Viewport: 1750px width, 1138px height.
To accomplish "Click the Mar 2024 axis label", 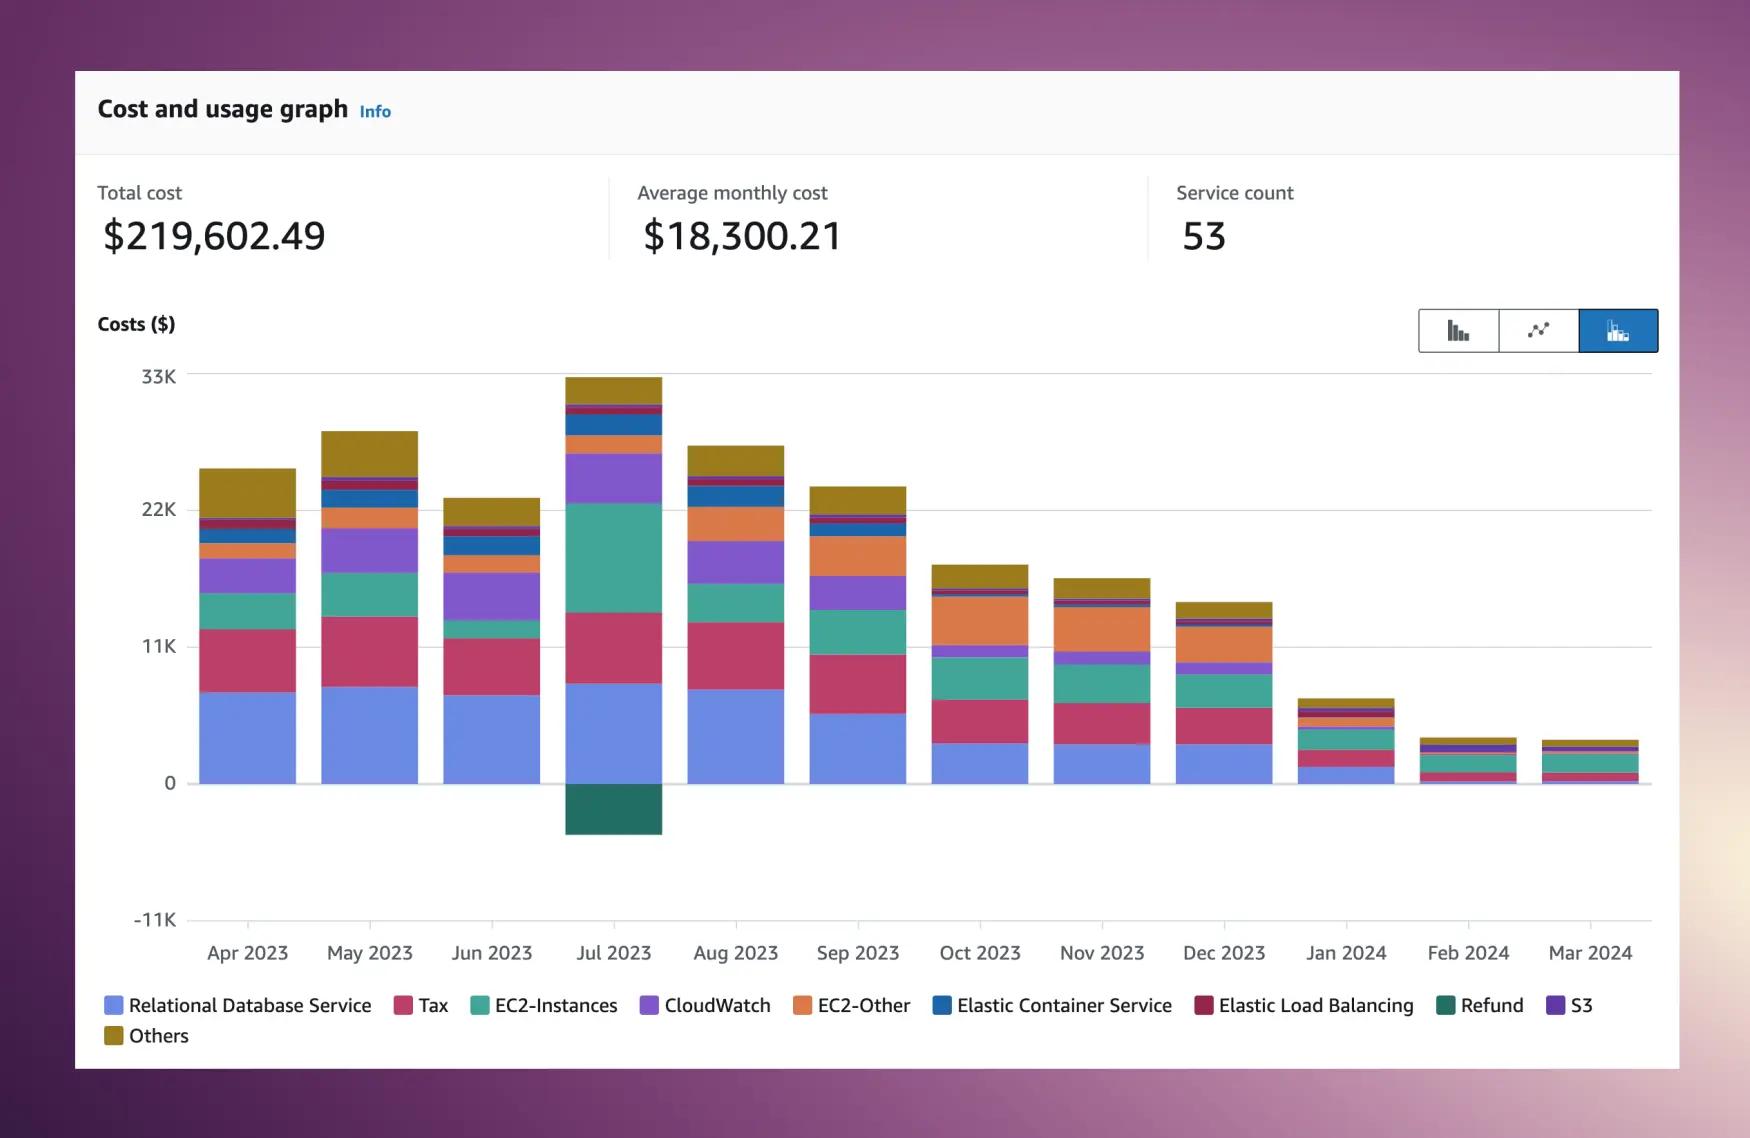I will coord(1589,953).
